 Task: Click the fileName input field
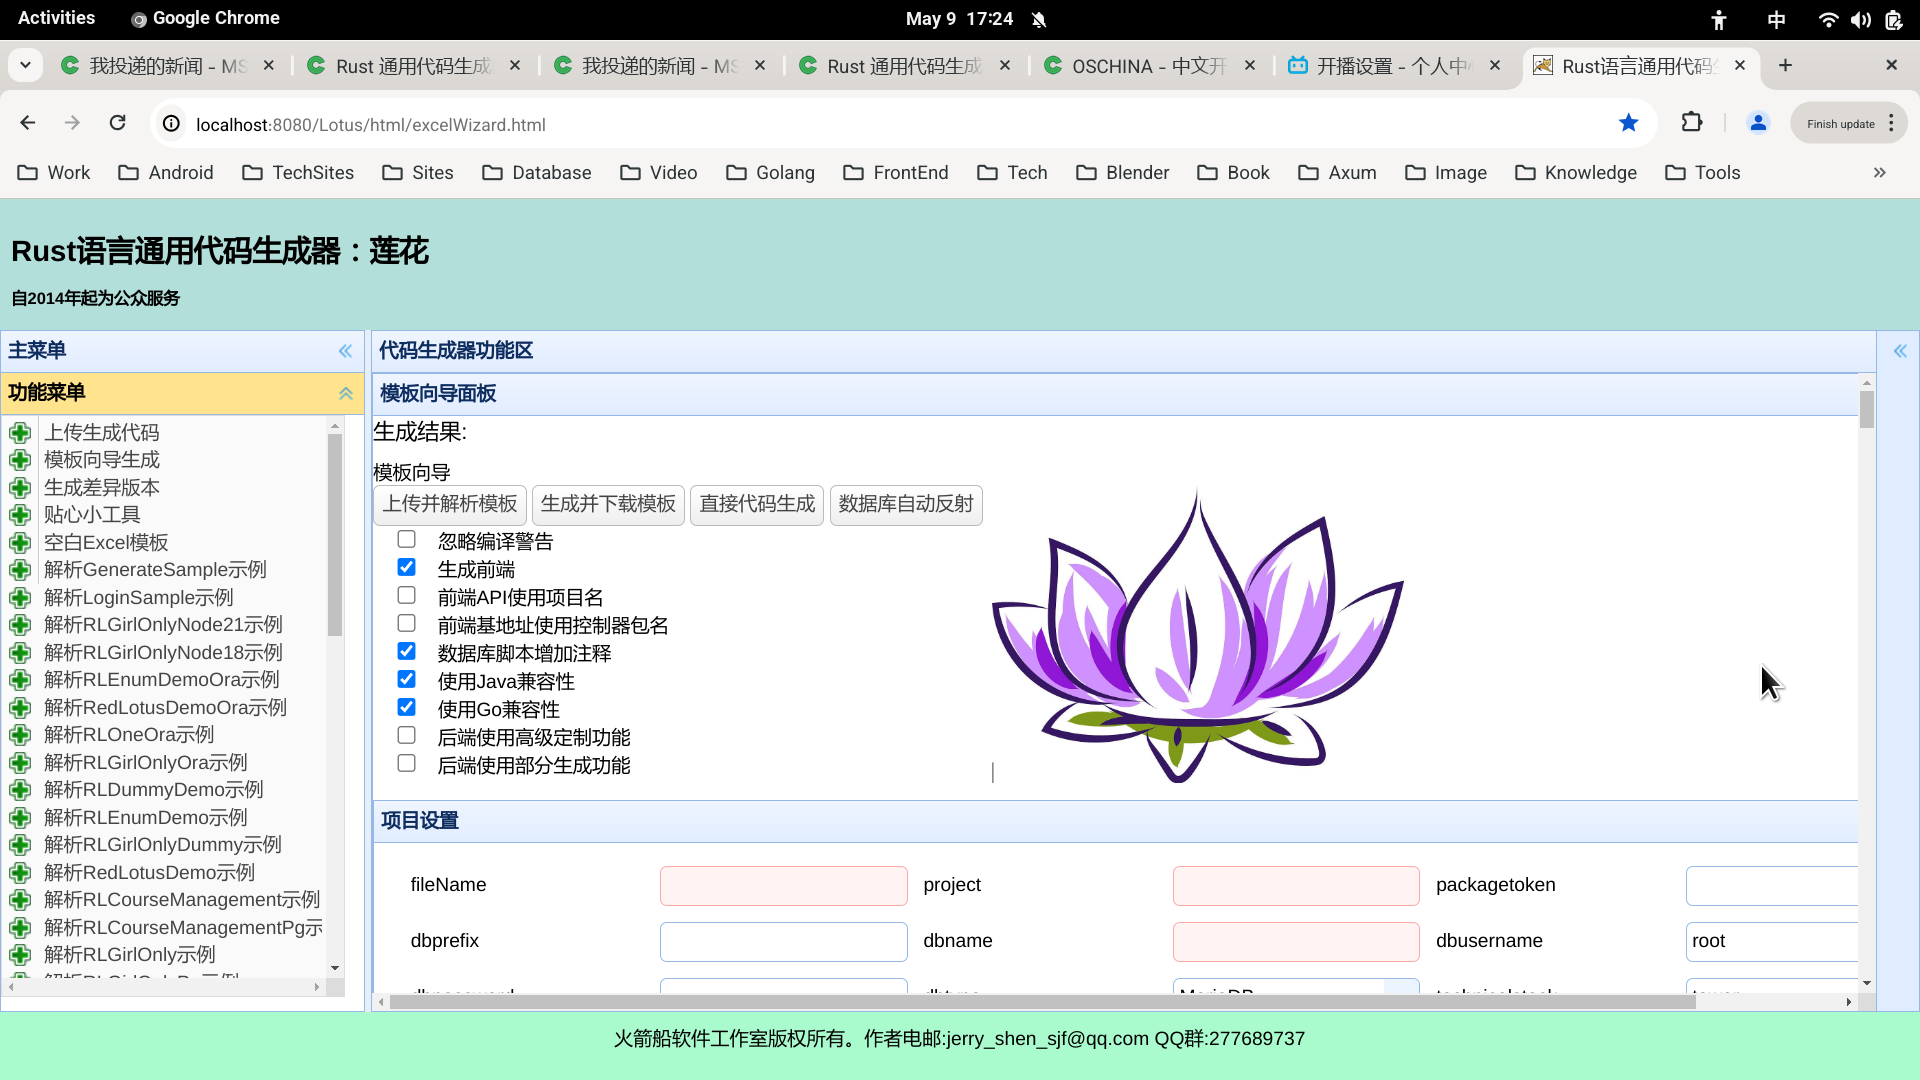[782, 884]
